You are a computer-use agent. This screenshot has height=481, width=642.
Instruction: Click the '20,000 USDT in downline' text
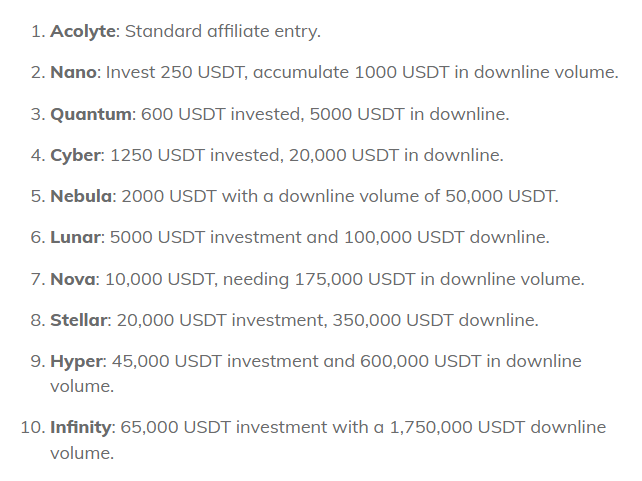(394, 156)
